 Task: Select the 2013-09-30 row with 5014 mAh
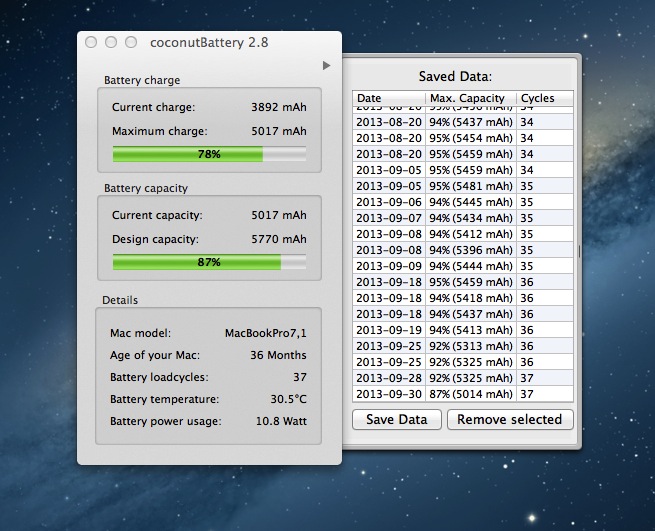point(463,394)
